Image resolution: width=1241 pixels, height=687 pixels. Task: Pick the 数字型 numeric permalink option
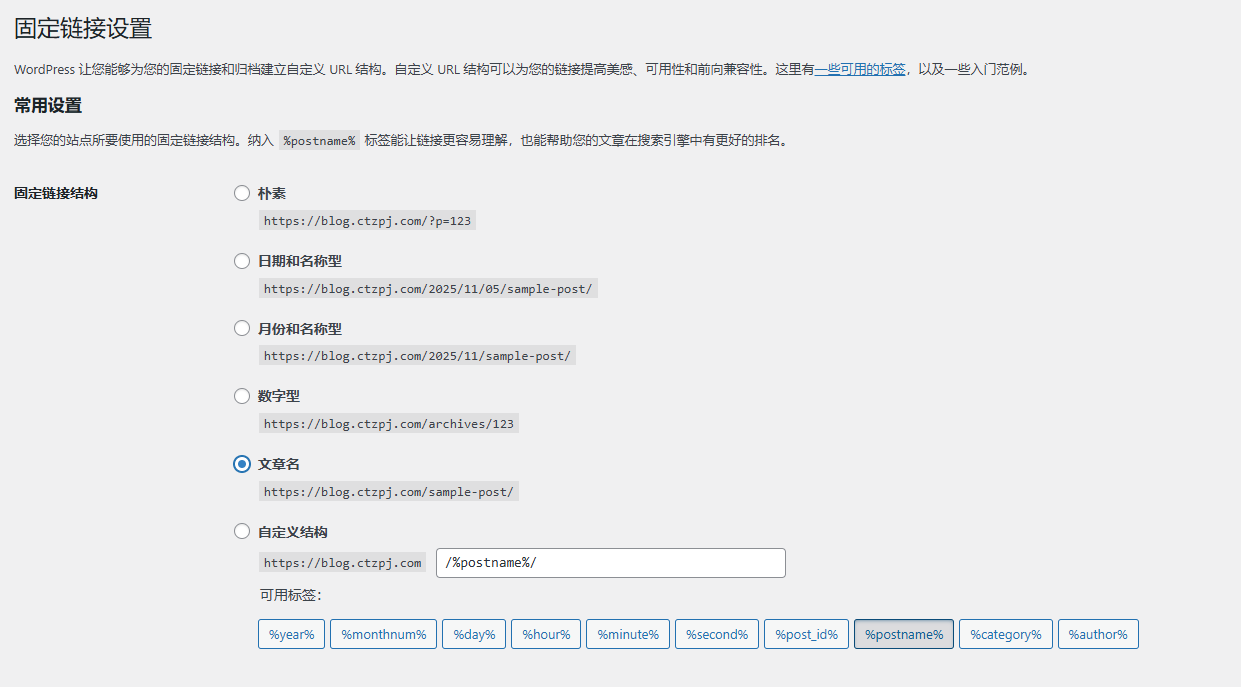click(x=242, y=396)
